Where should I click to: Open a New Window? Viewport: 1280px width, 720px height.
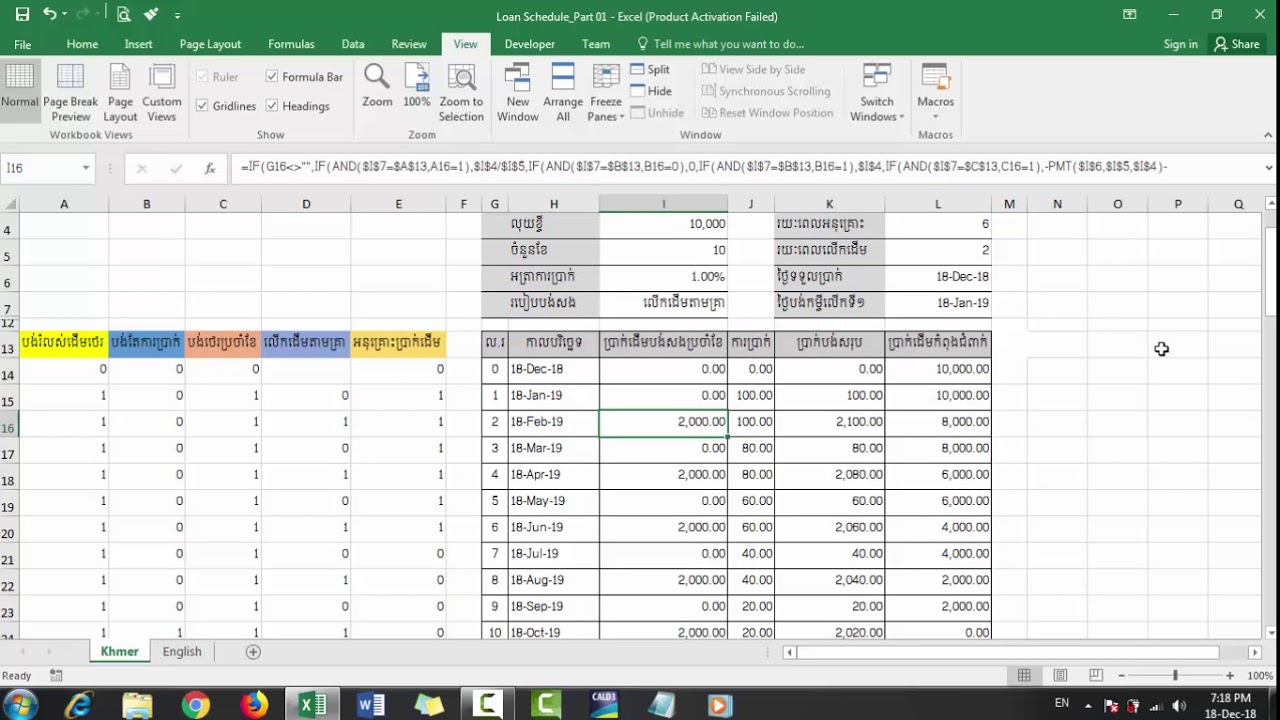coord(518,91)
